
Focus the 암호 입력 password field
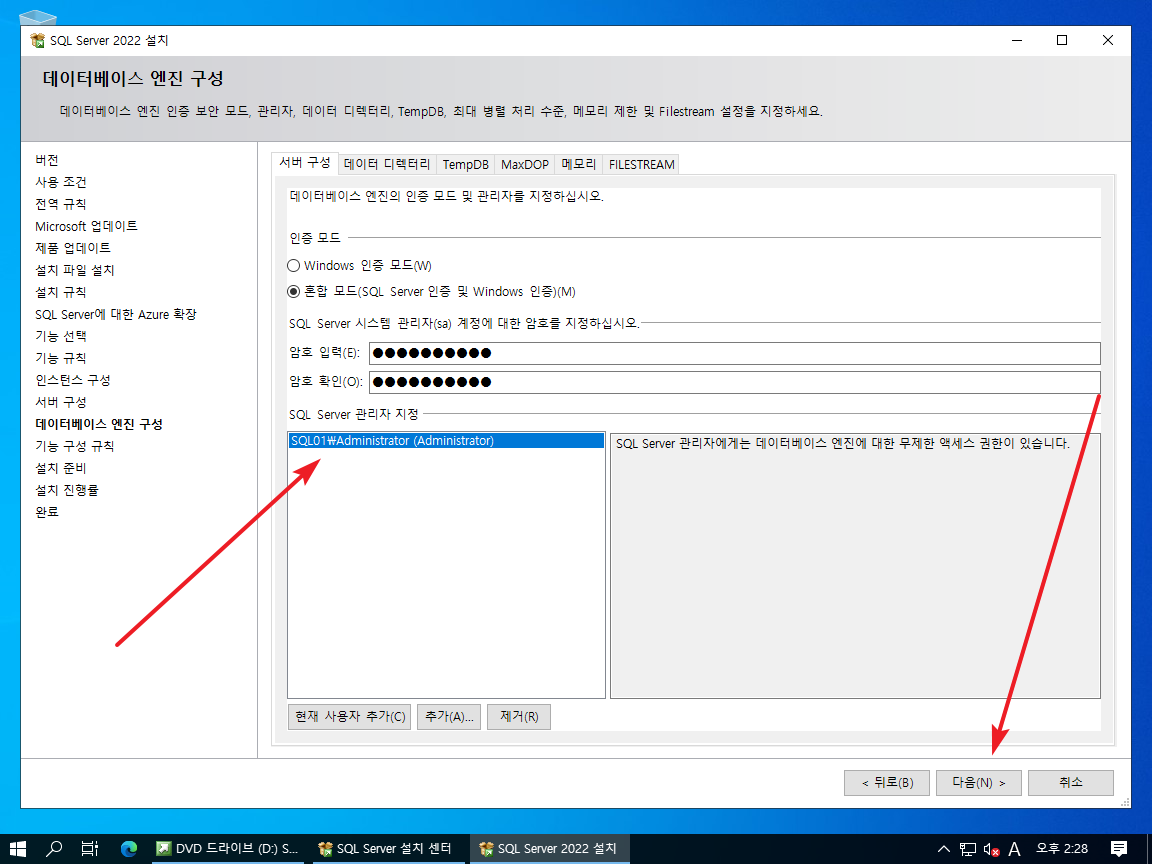pyautogui.click(x=735, y=353)
